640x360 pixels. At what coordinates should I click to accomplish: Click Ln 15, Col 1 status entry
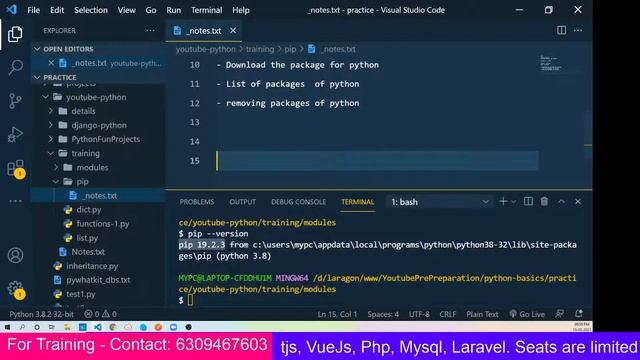pyautogui.click(x=337, y=314)
